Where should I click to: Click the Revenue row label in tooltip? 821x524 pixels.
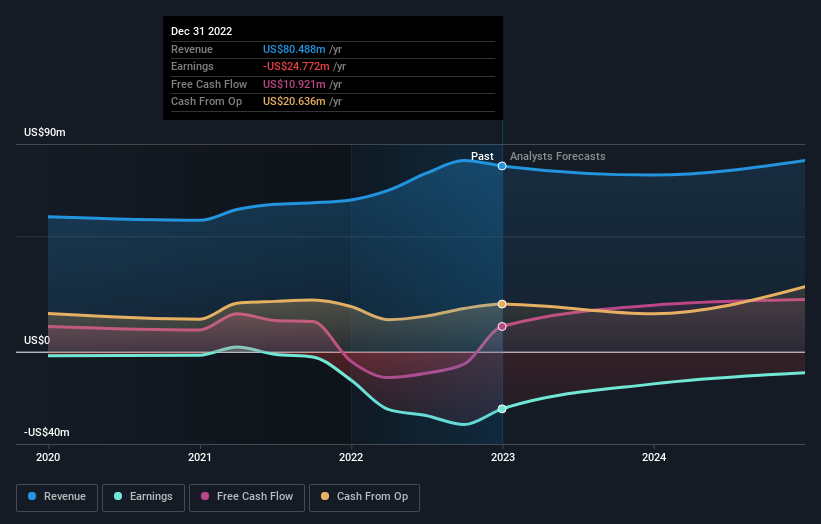pos(192,49)
